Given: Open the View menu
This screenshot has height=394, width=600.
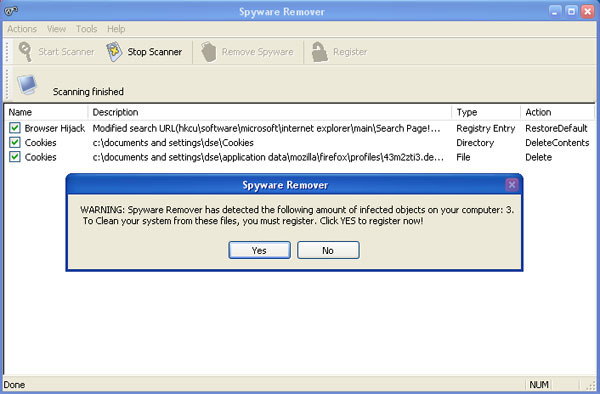Looking at the screenshot, I should pyautogui.click(x=56, y=29).
